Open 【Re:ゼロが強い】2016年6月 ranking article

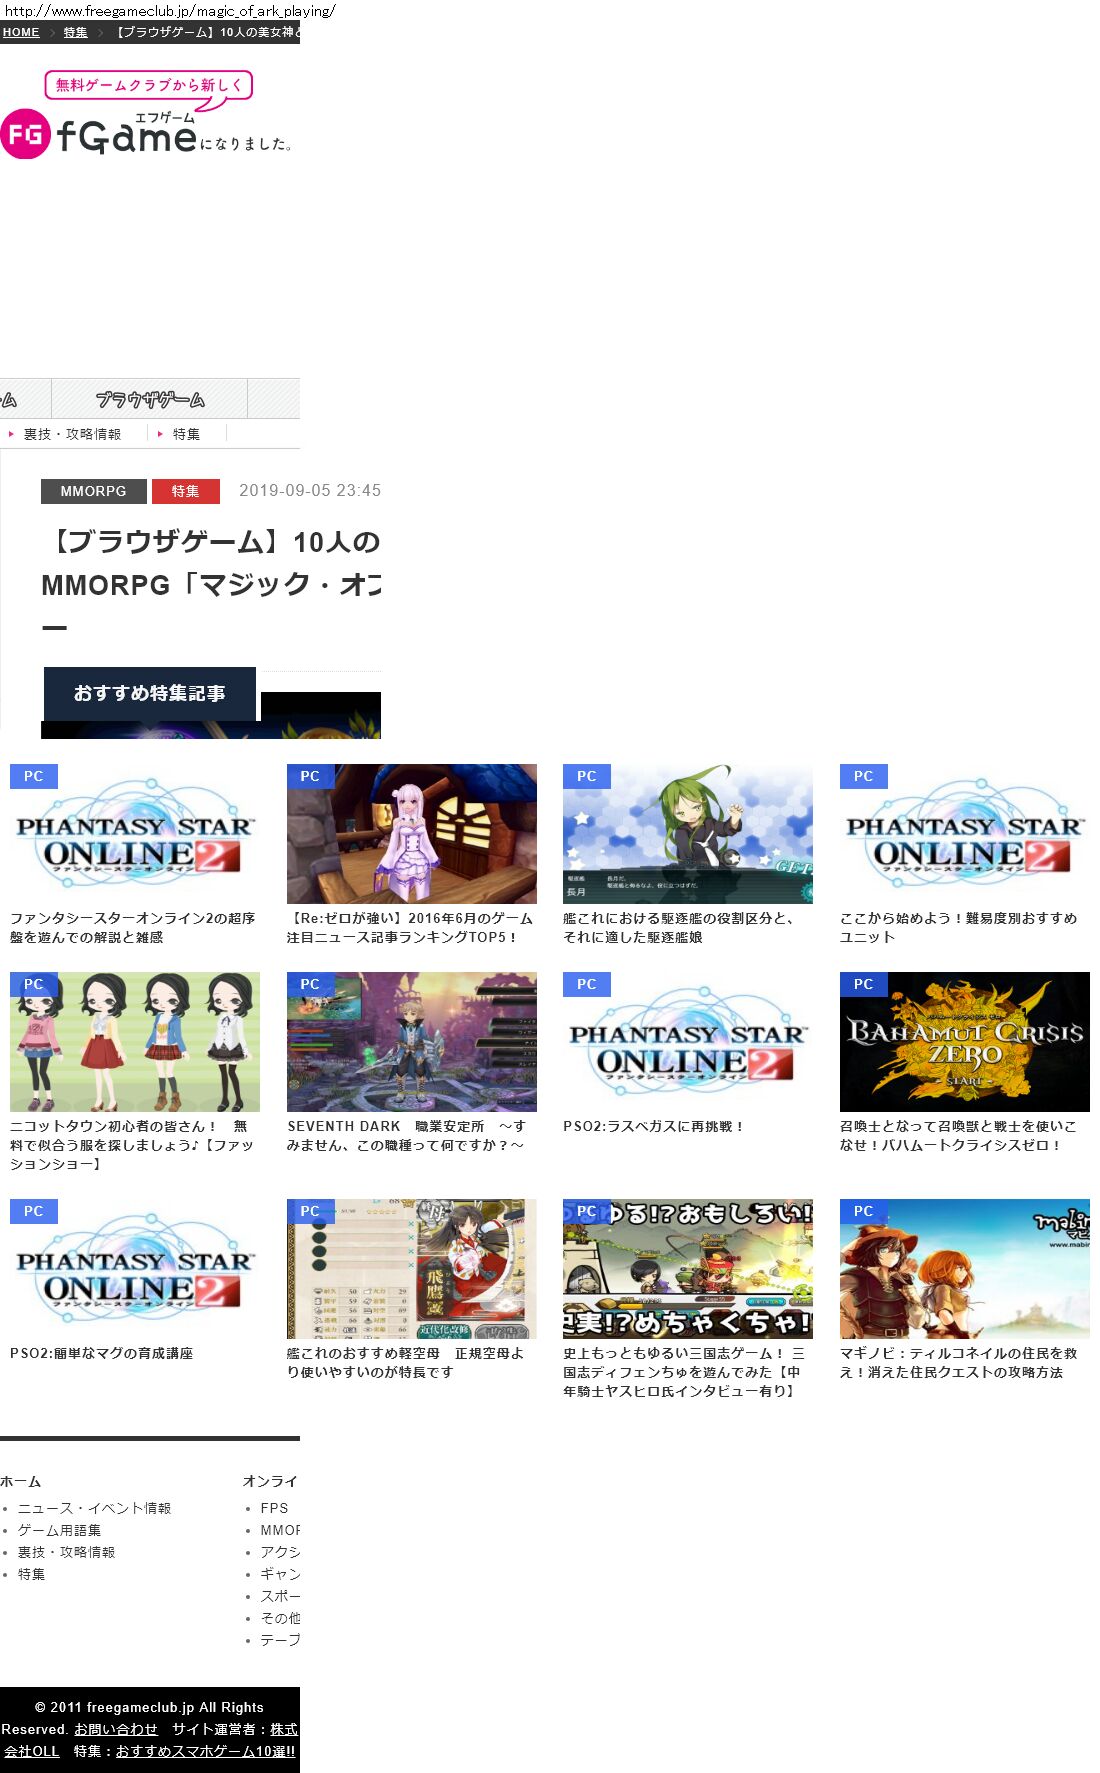pyautogui.click(x=410, y=928)
